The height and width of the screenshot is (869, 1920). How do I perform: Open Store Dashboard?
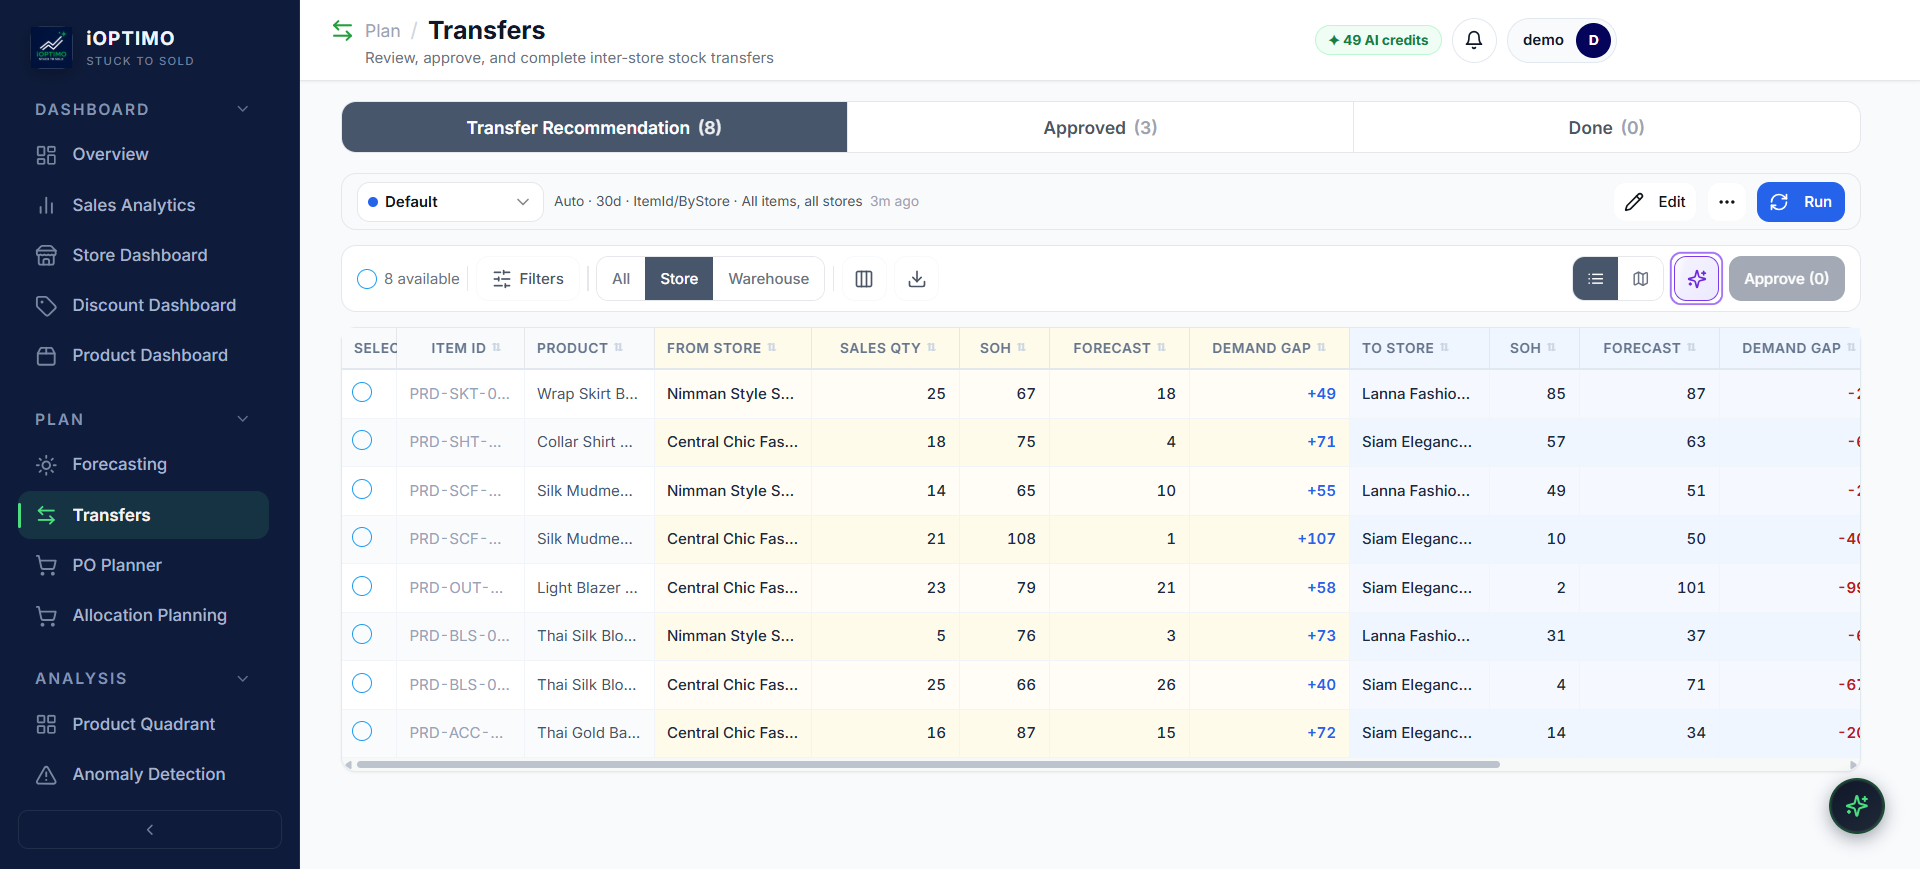click(143, 255)
